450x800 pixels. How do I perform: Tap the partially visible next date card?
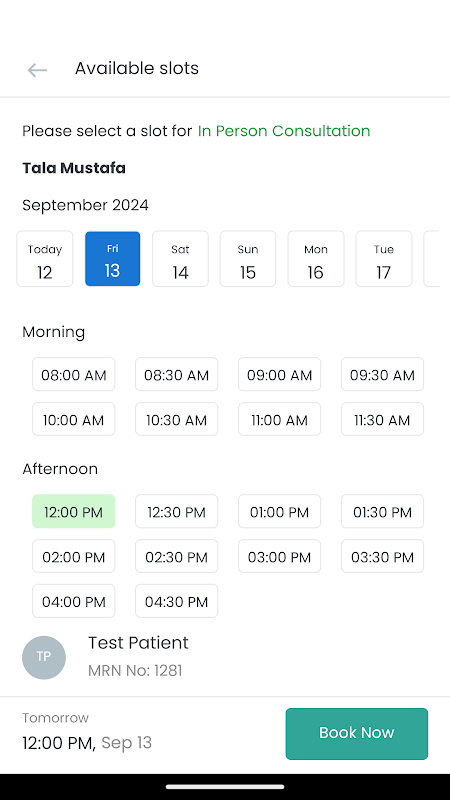[x=432, y=259]
